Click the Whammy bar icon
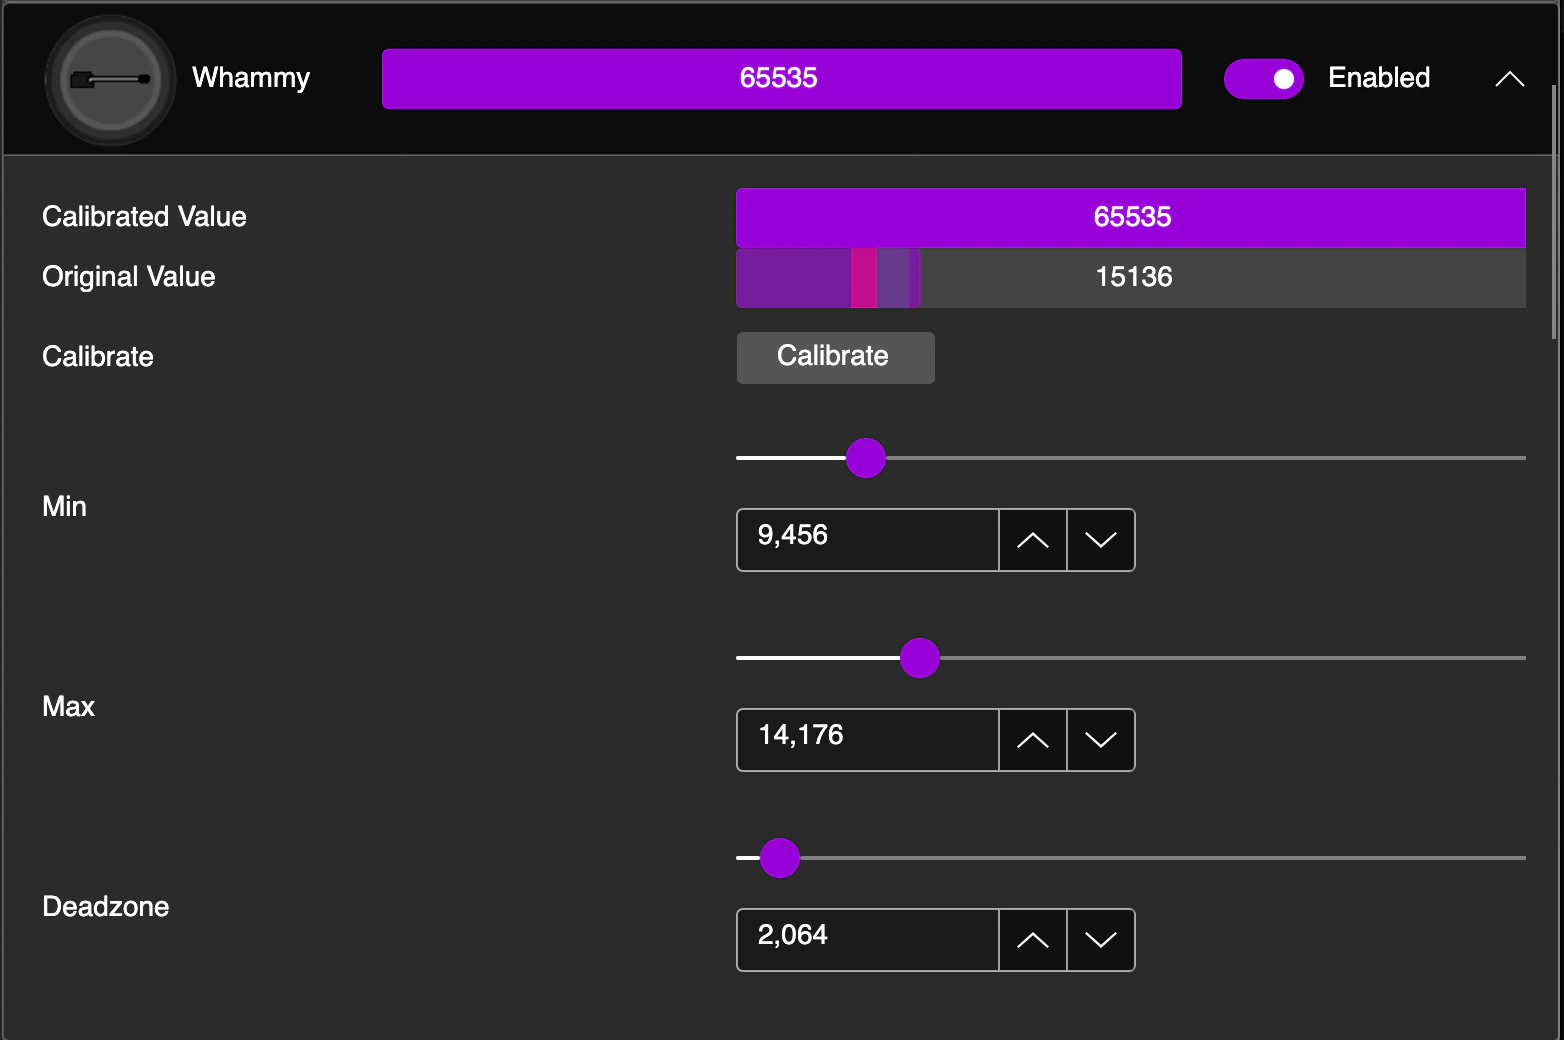 (110, 79)
